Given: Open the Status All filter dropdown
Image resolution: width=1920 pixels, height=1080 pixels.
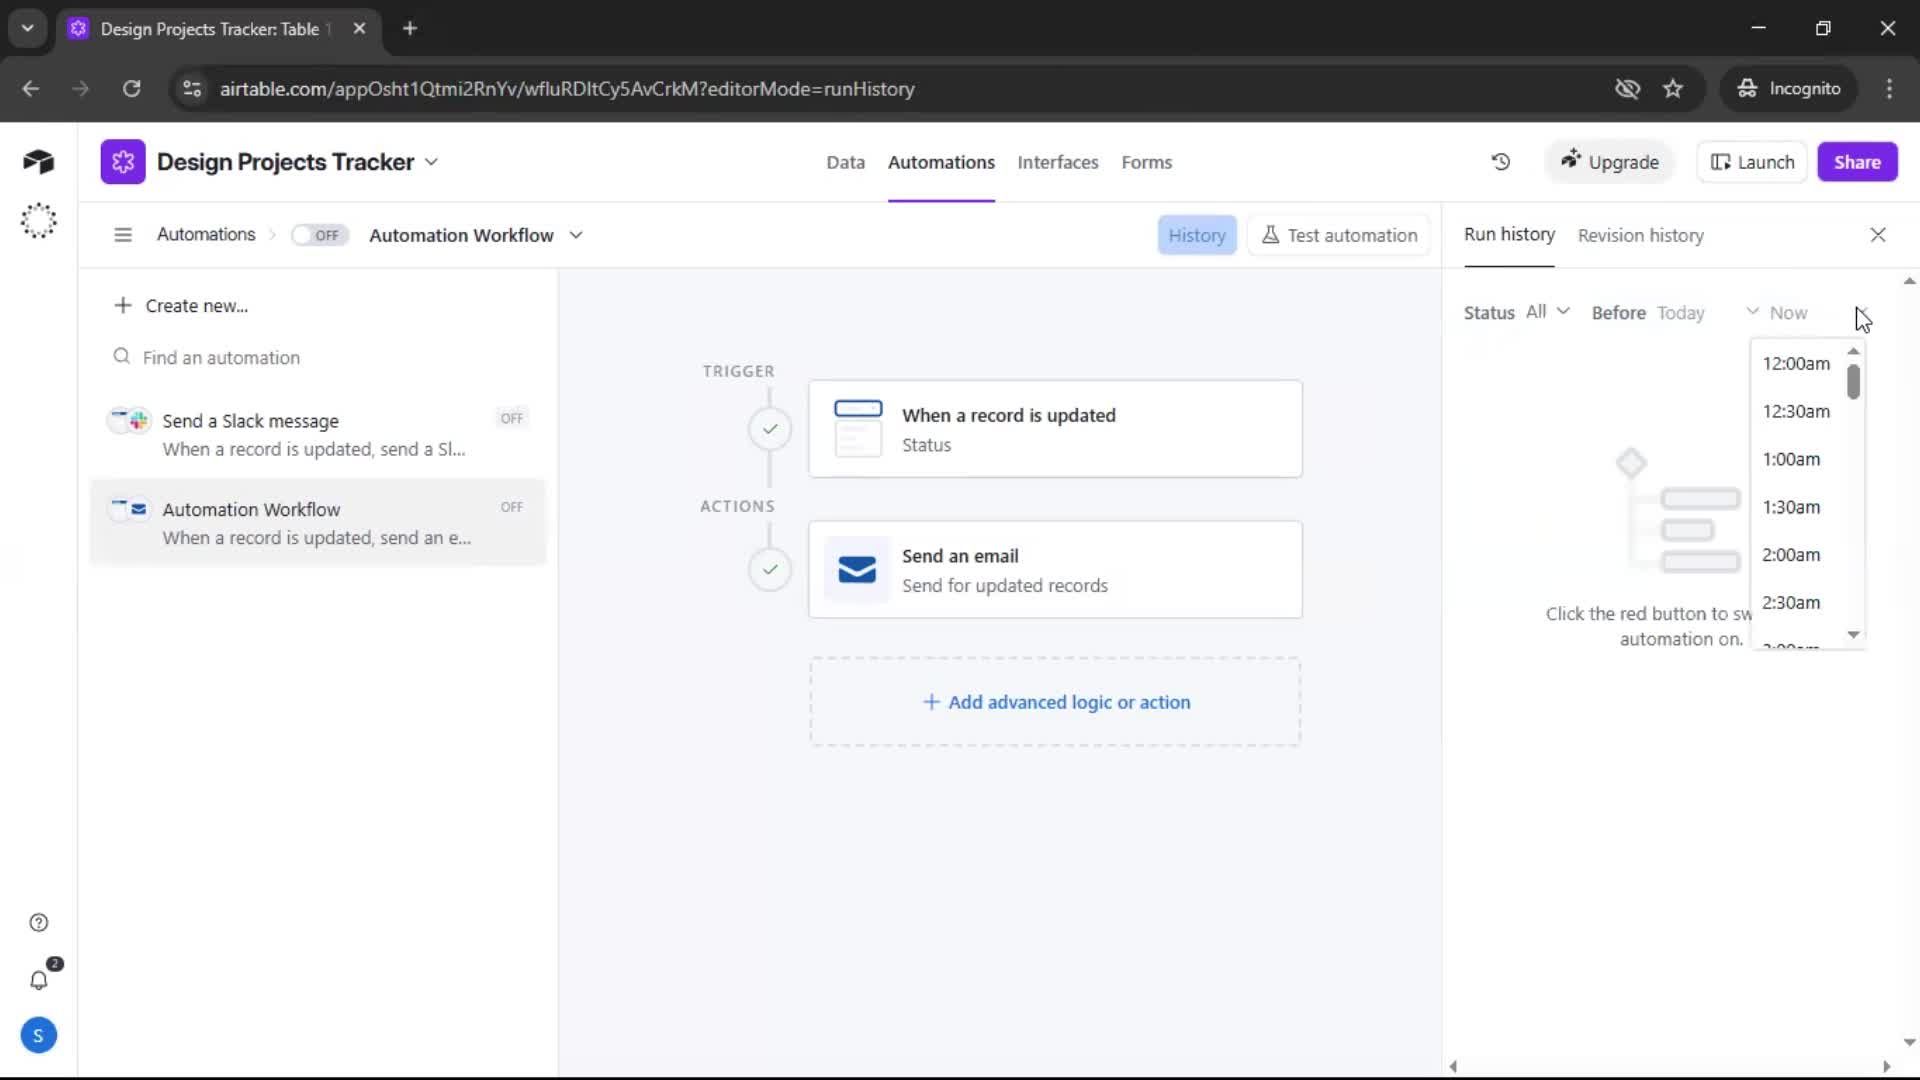Looking at the screenshot, I should (1548, 312).
